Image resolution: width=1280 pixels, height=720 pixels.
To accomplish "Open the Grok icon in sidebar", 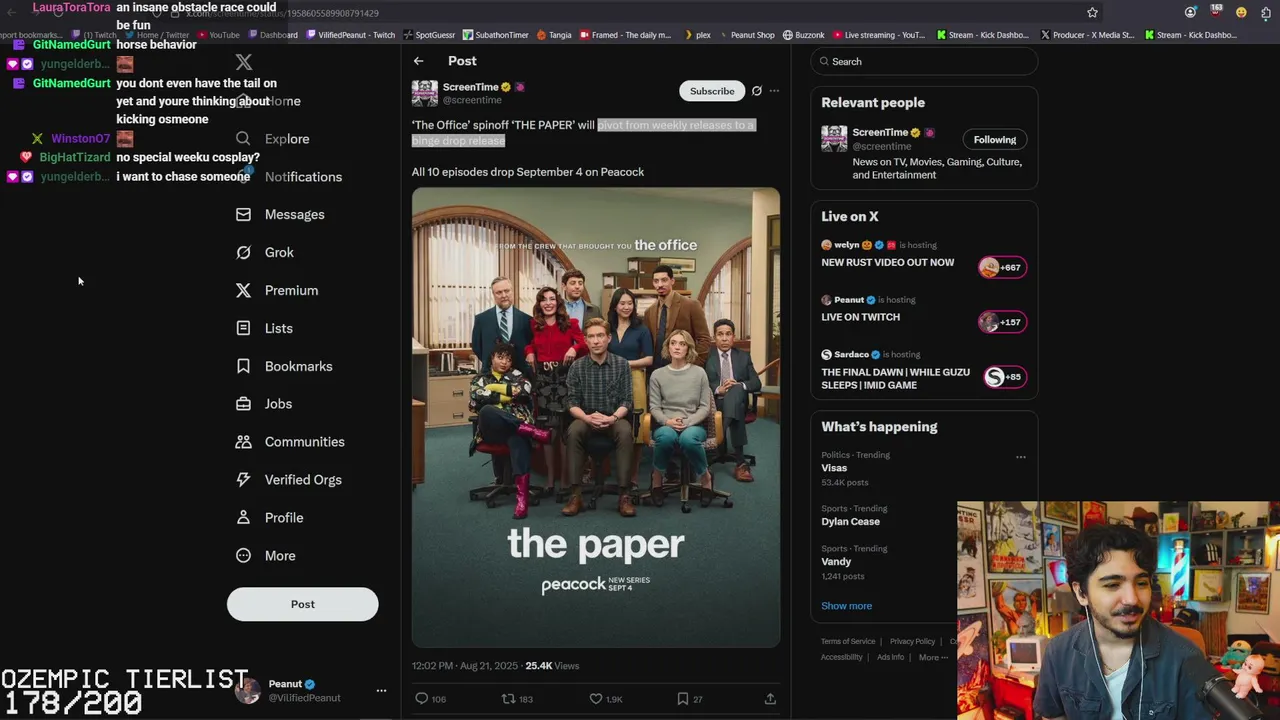I will pyautogui.click(x=243, y=252).
